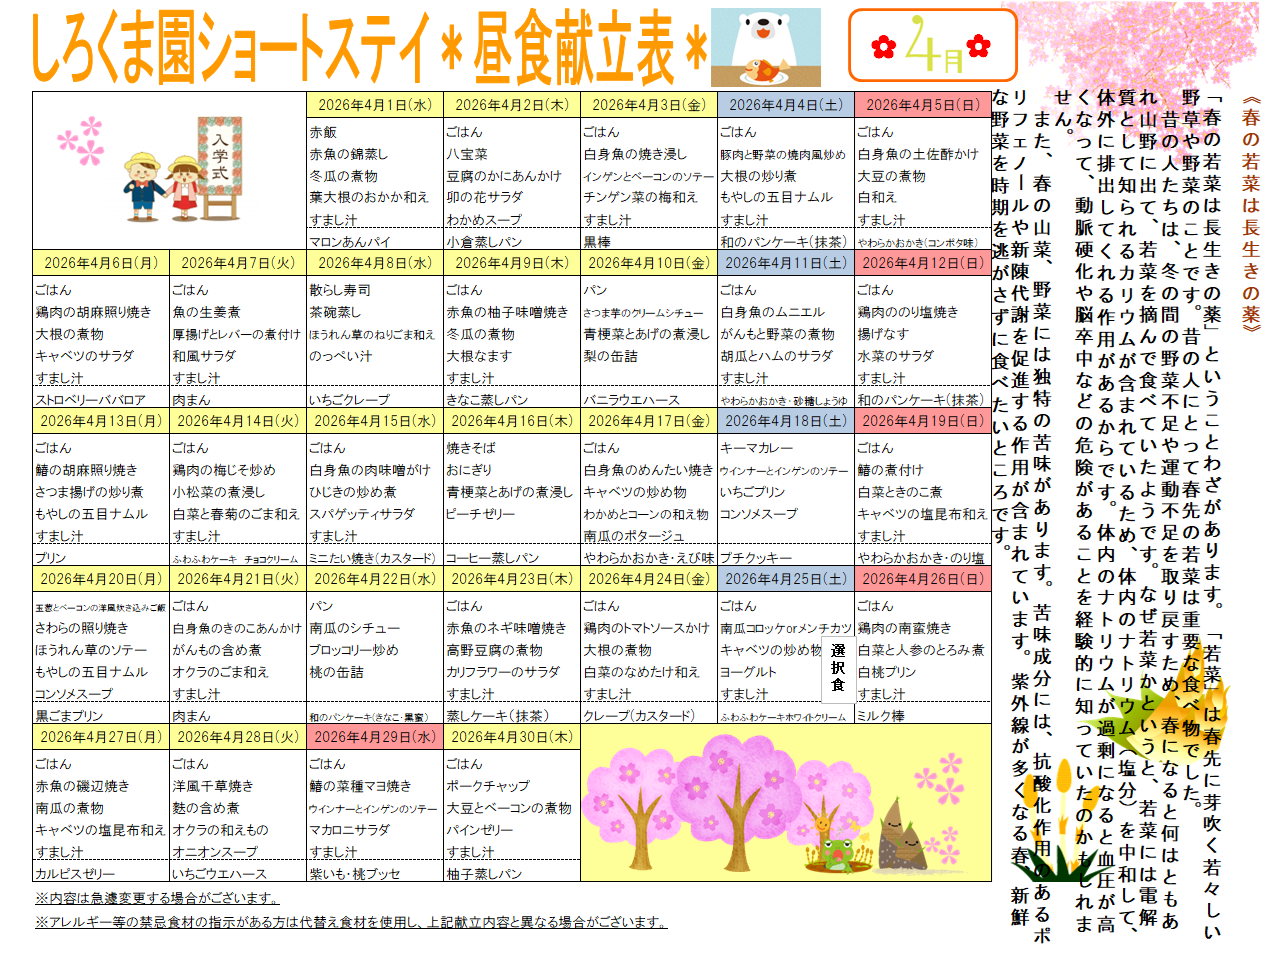Screen dimensions: 1279x975
Task: Click the 2026年4月18日(土) date header
Action: 785,421
